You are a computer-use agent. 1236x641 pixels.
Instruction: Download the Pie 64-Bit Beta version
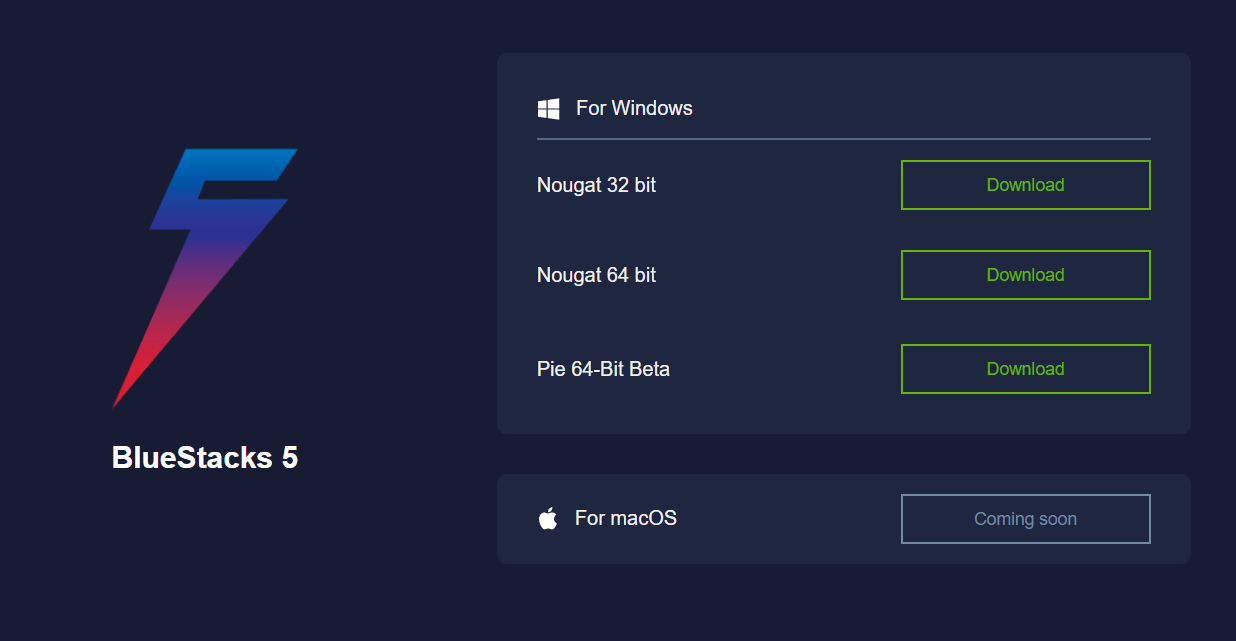(1025, 369)
